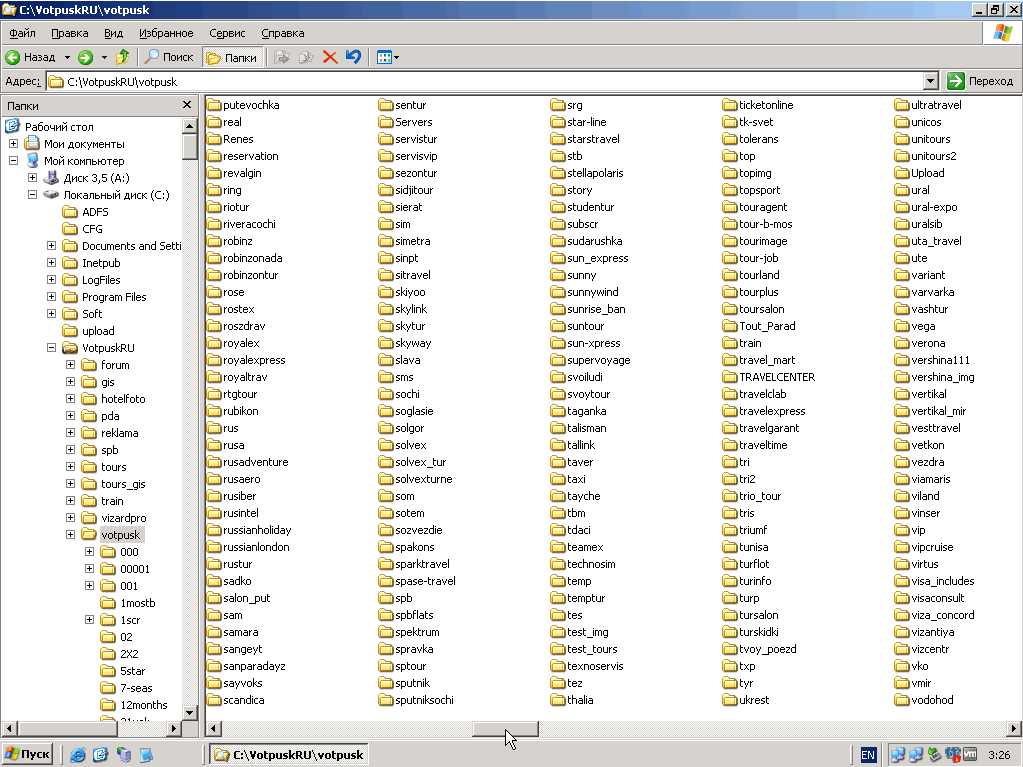Screen dimensions: 1023x767
Task: Select the 12months folder in tree
Action: [x=144, y=705]
